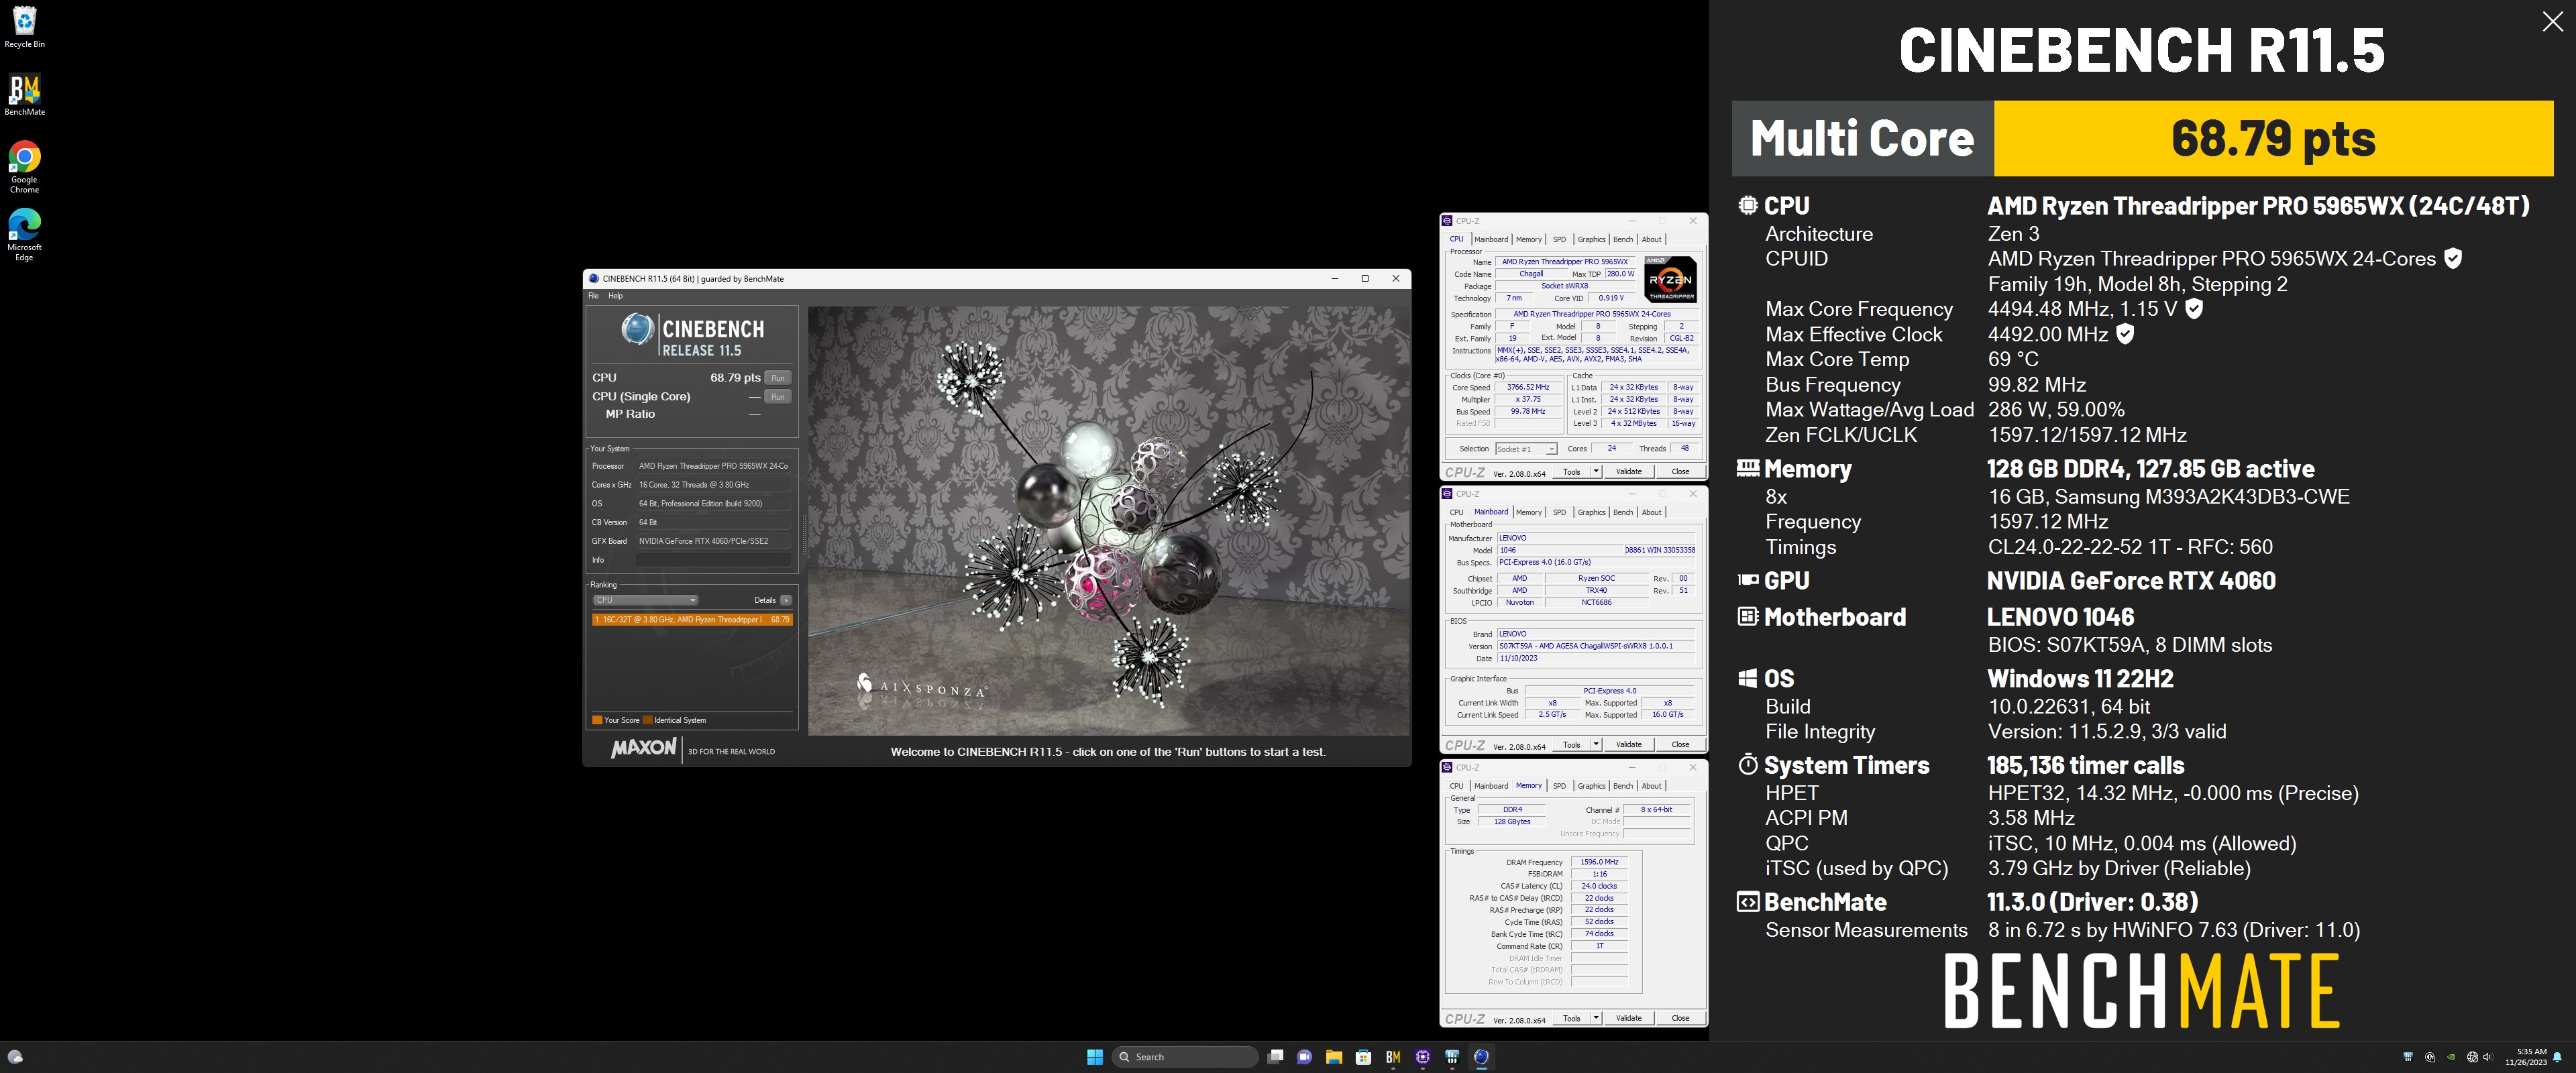
Task: Open the Microsoft Edge desktop shortcut
Action: coord(24,235)
